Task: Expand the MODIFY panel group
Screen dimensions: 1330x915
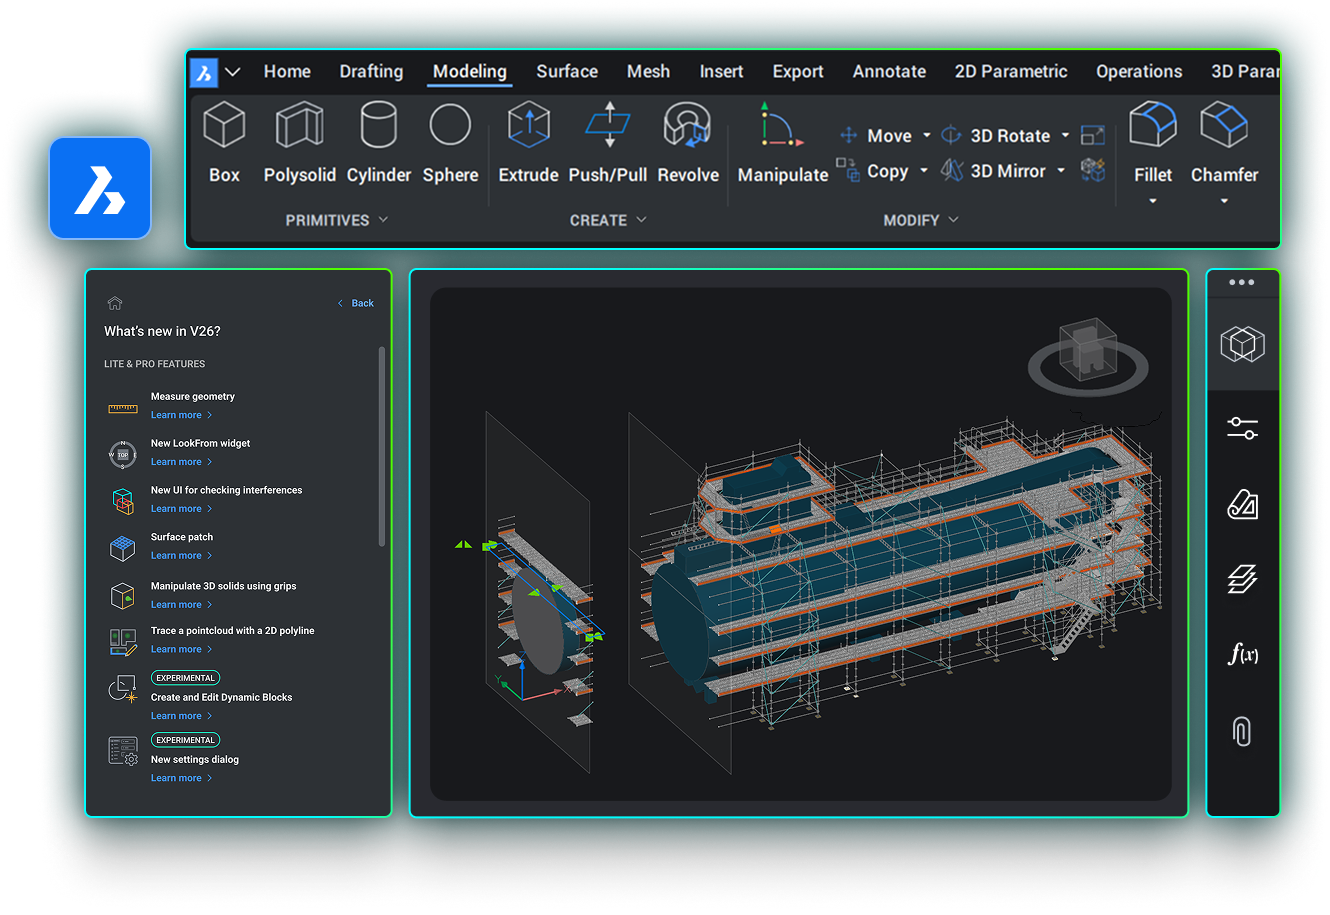Action: (920, 220)
